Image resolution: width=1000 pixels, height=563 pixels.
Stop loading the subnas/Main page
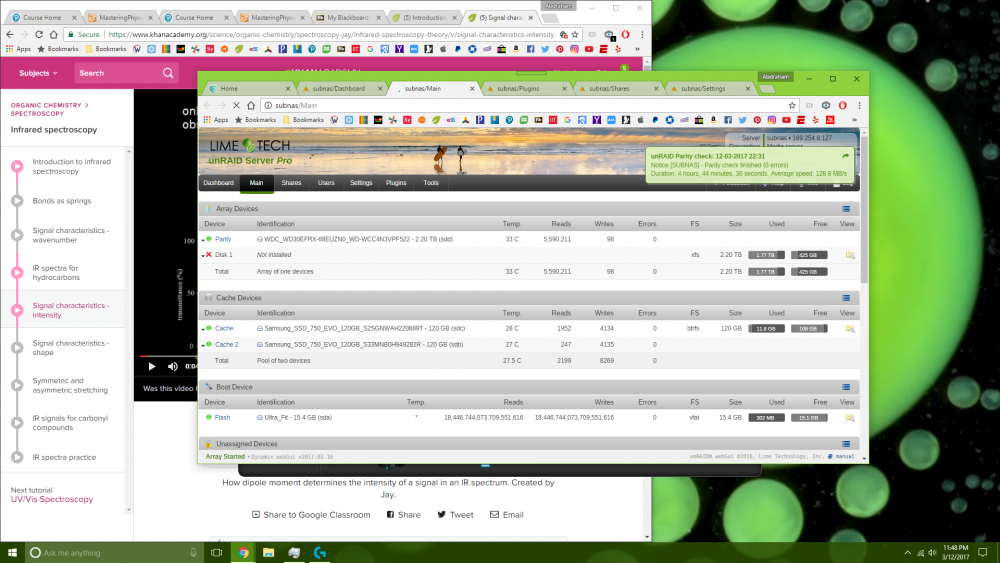point(236,105)
